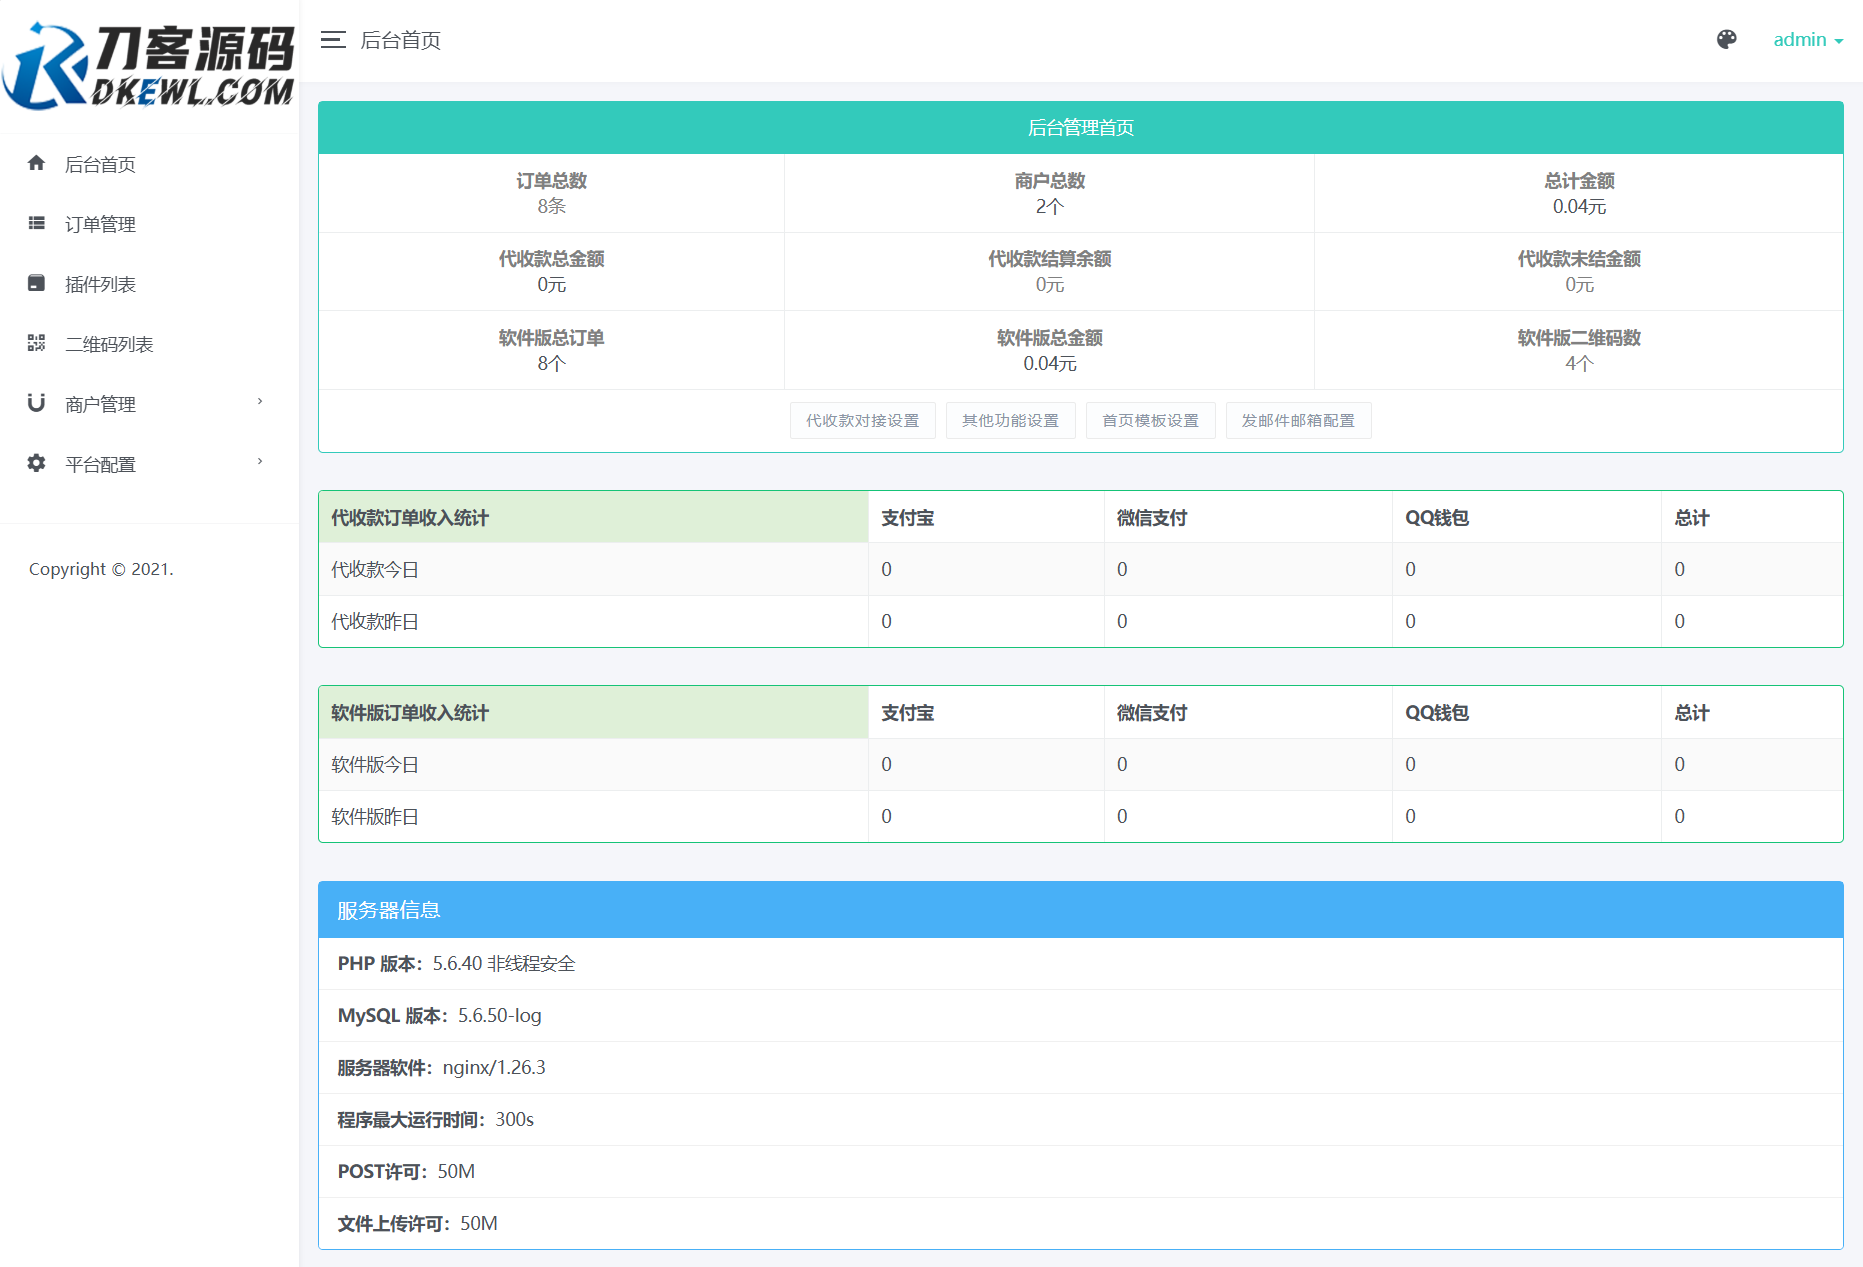
Task: Click the 发邮件邮箱配置 button
Action: [x=1298, y=420]
